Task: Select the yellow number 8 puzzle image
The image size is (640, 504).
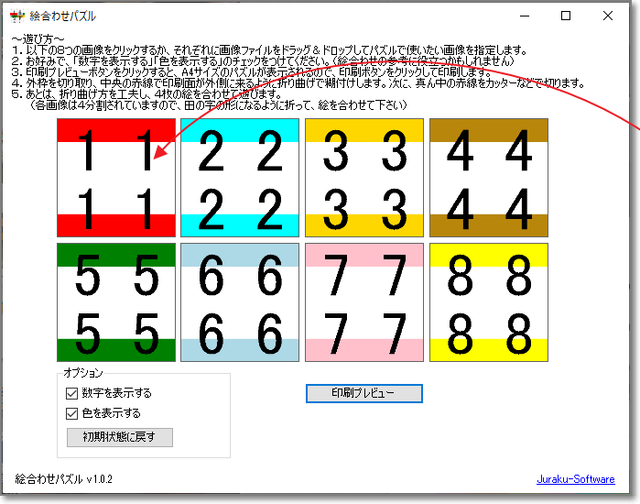Action: point(489,303)
